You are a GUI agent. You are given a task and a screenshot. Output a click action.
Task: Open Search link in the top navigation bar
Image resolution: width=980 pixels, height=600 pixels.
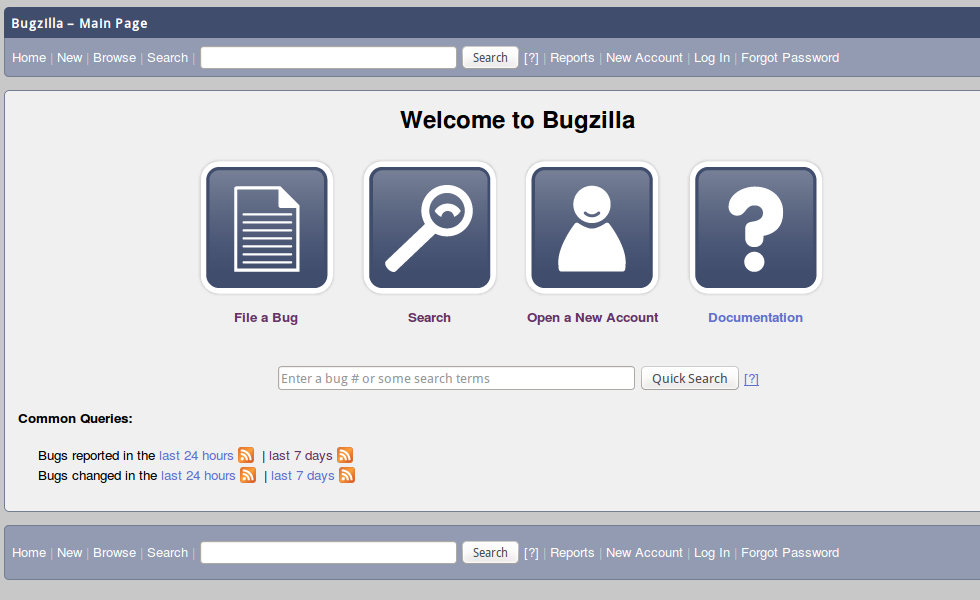(x=168, y=58)
